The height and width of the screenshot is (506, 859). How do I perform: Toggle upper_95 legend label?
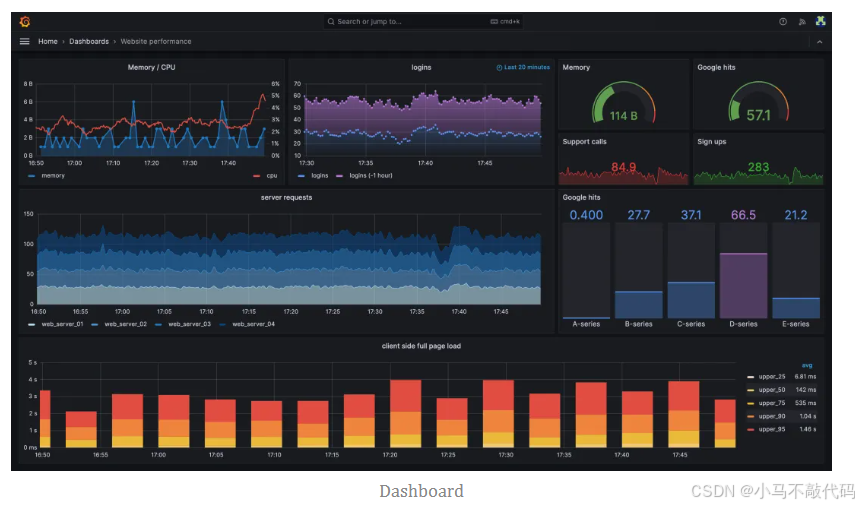point(772,429)
